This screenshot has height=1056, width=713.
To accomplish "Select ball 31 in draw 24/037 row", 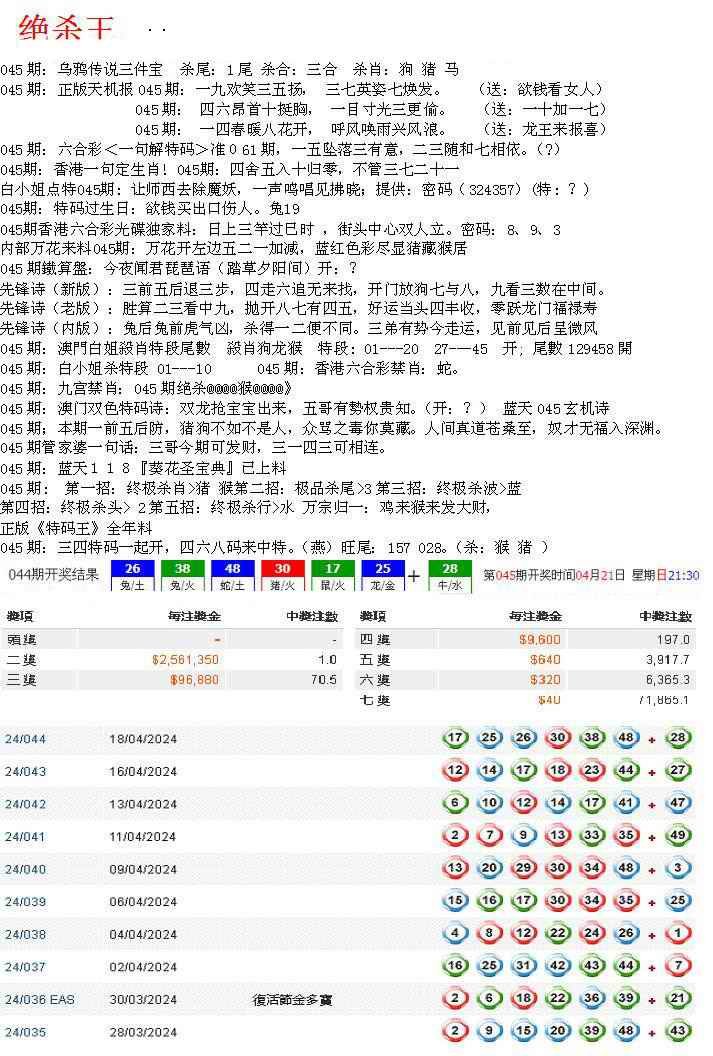I will [520, 966].
